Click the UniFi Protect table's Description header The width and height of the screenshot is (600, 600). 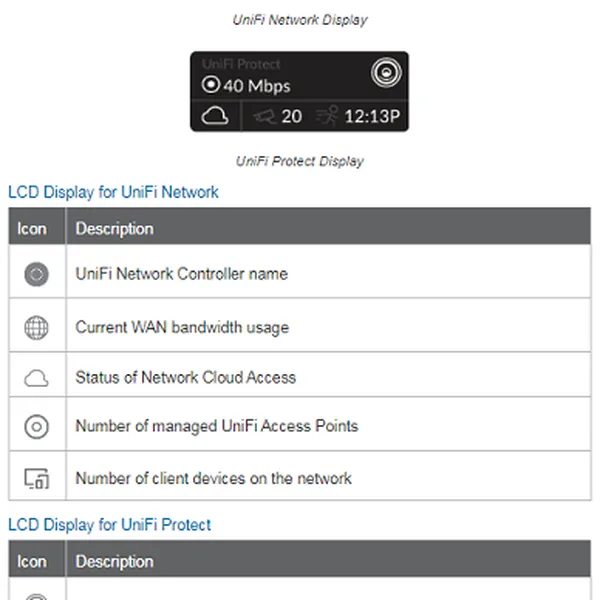tap(115, 561)
